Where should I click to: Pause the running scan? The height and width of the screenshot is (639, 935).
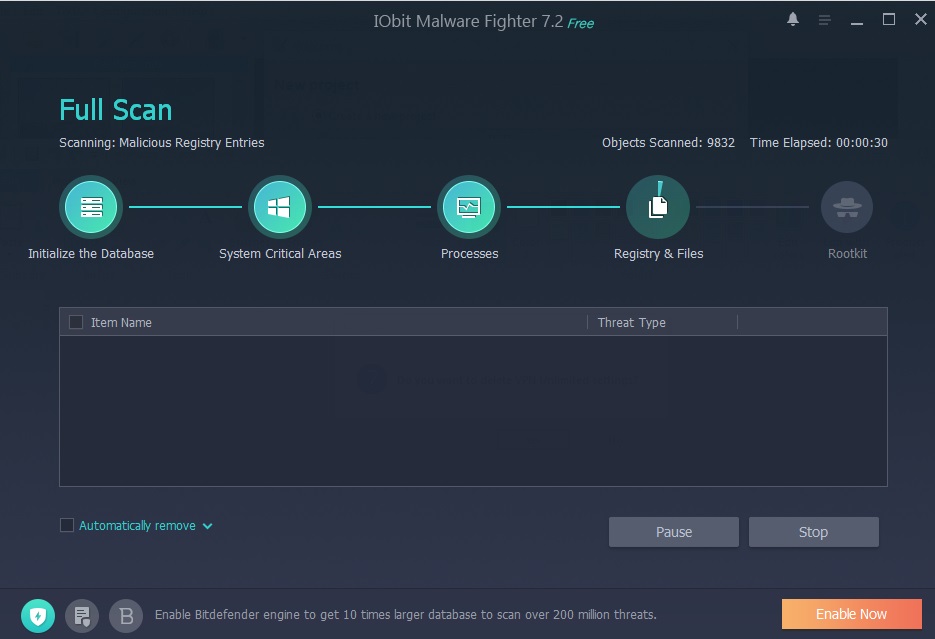[x=674, y=532]
